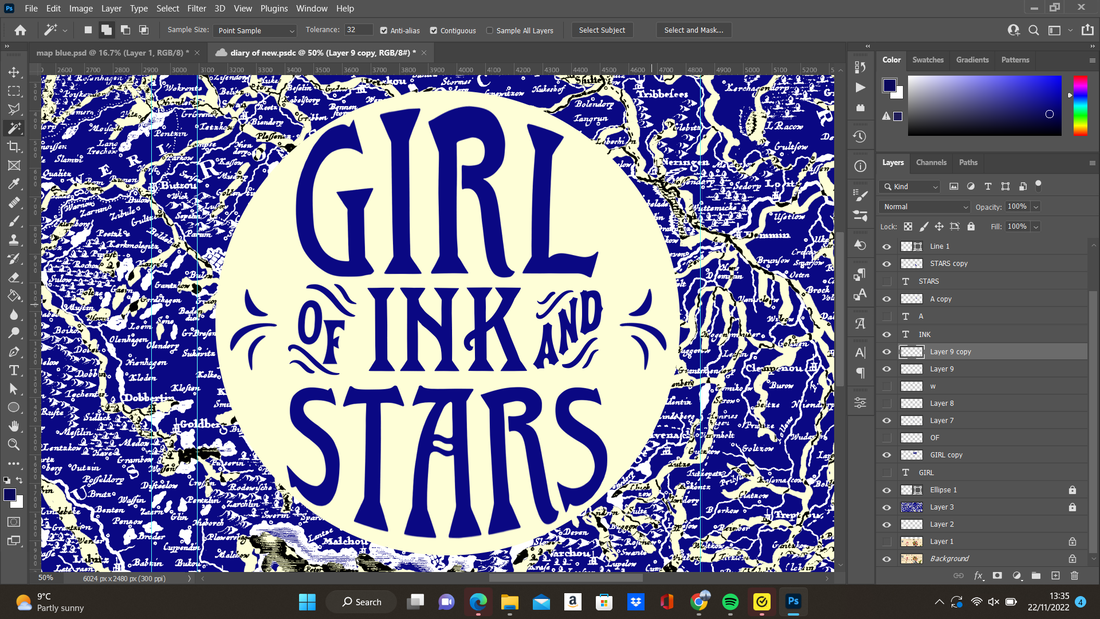This screenshot has width=1100, height=619.
Task: Hide the Line 1 layer
Action: click(887, 246)
